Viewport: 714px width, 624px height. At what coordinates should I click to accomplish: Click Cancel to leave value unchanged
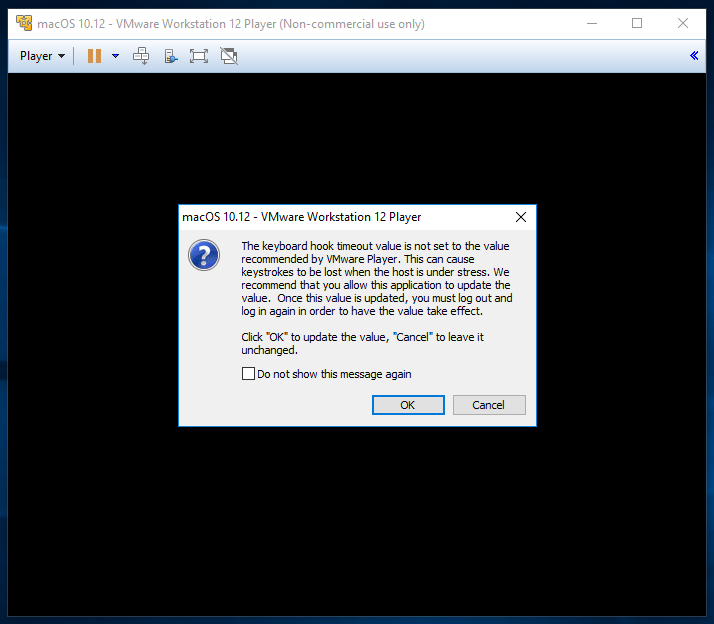489,405
